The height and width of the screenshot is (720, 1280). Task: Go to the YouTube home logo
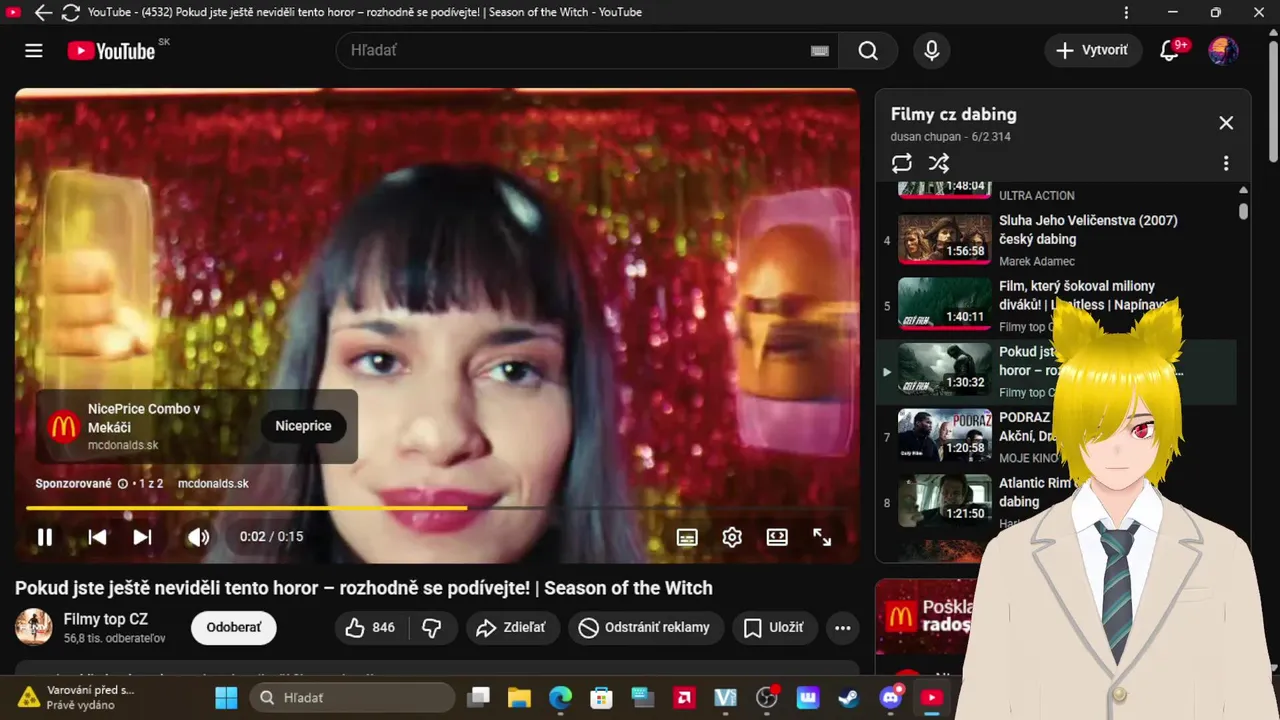coord(112,50)
